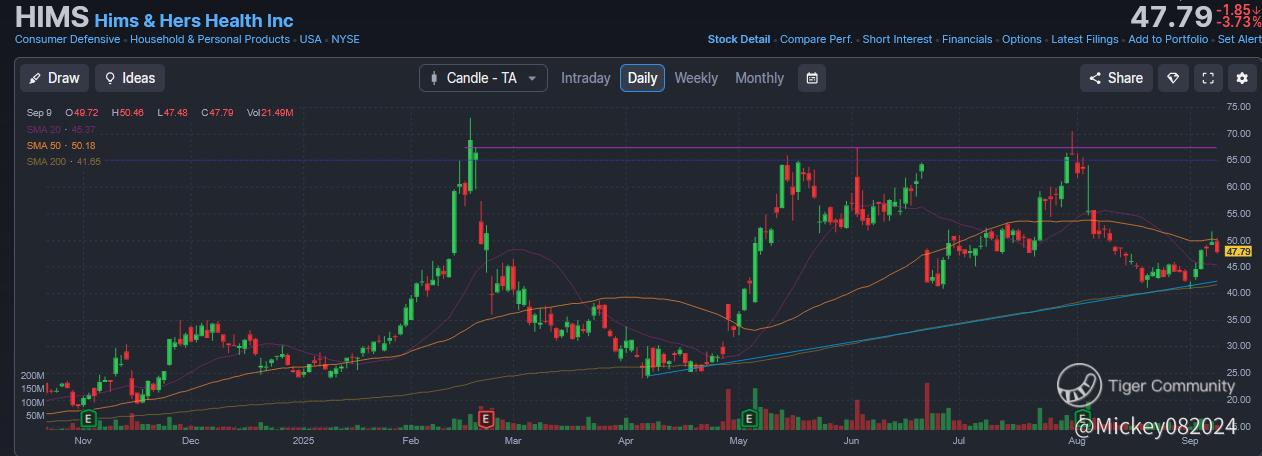The height and width of the screenshot is (456, 1262).
Task: Toggle fullscreen chart view
Action: click(1208, 78)
